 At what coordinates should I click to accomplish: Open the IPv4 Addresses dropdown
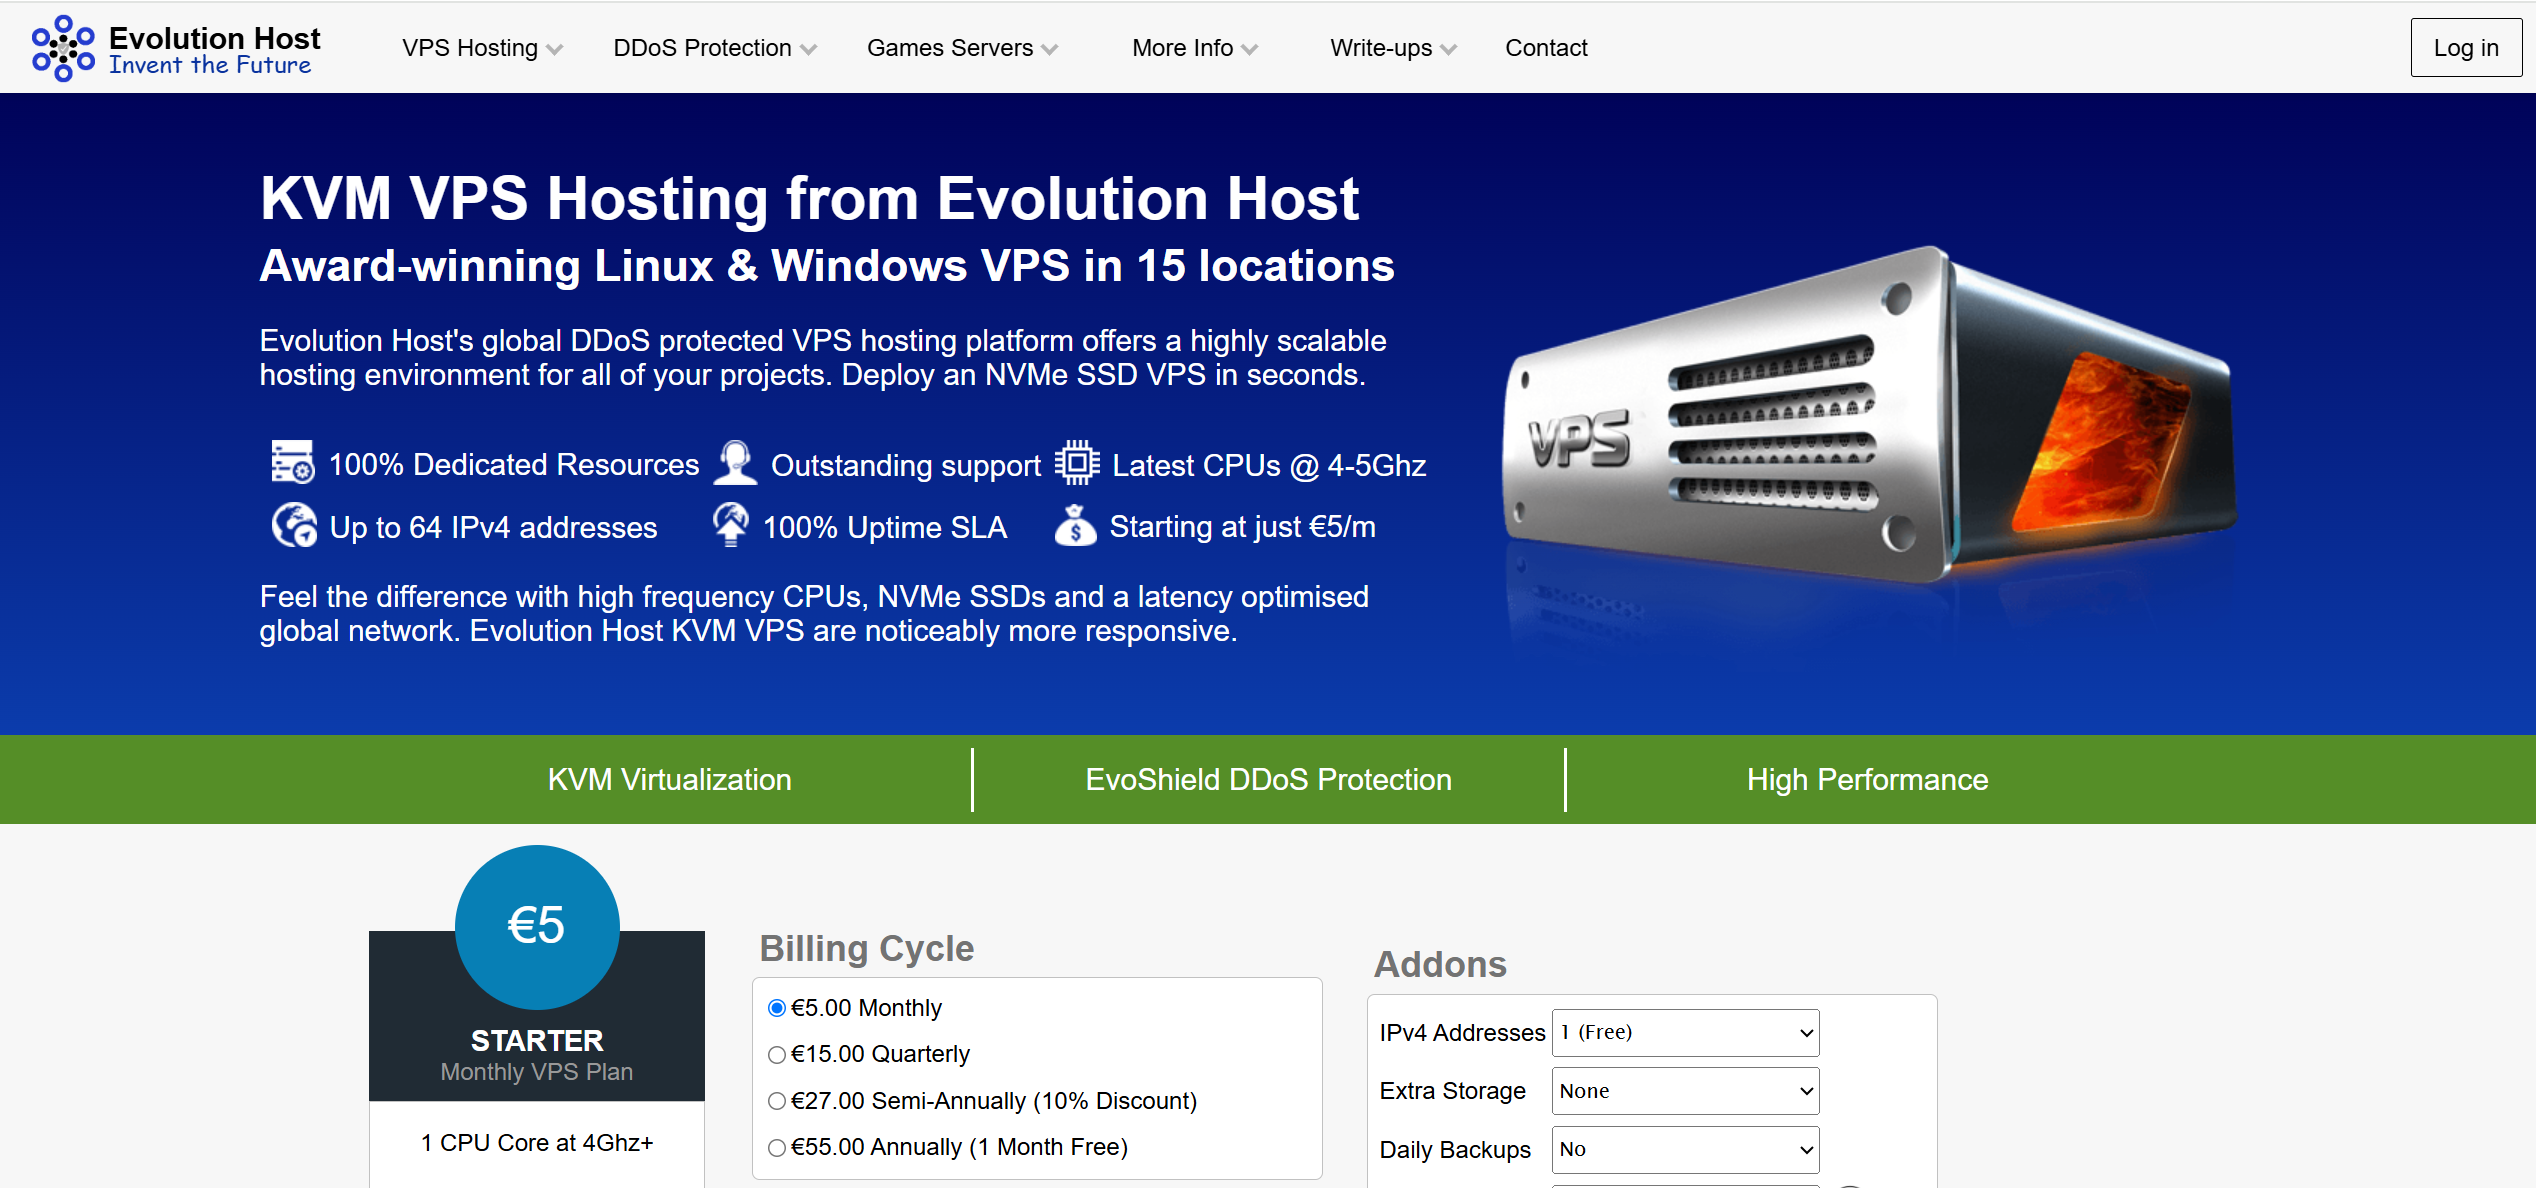click(1685, 1033)
